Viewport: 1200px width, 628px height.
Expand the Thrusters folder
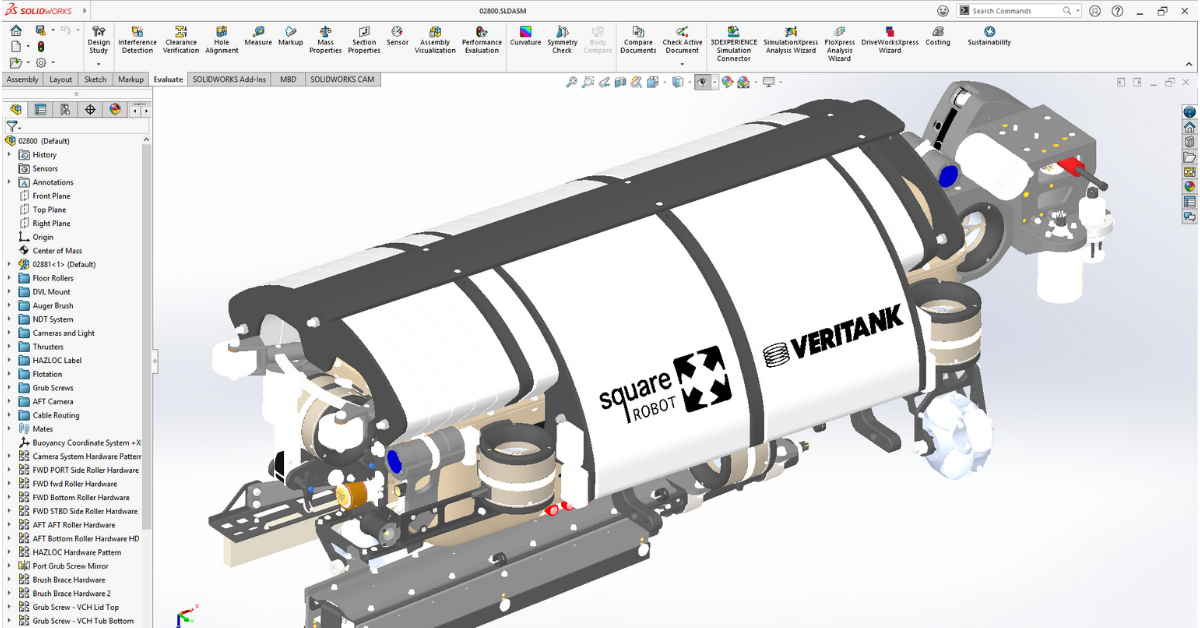tap(9, 347)
